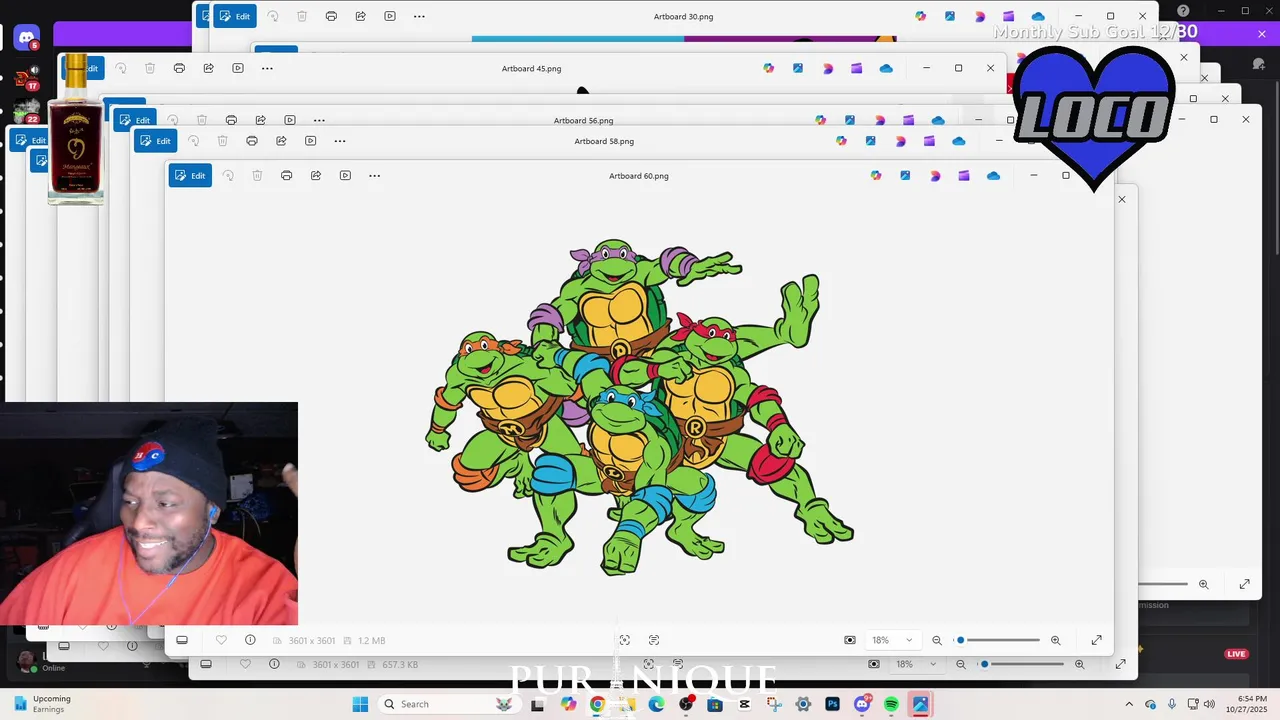Delete the Artboard 60.png image
Screen dimensions: 1280x720
(257, 176)
